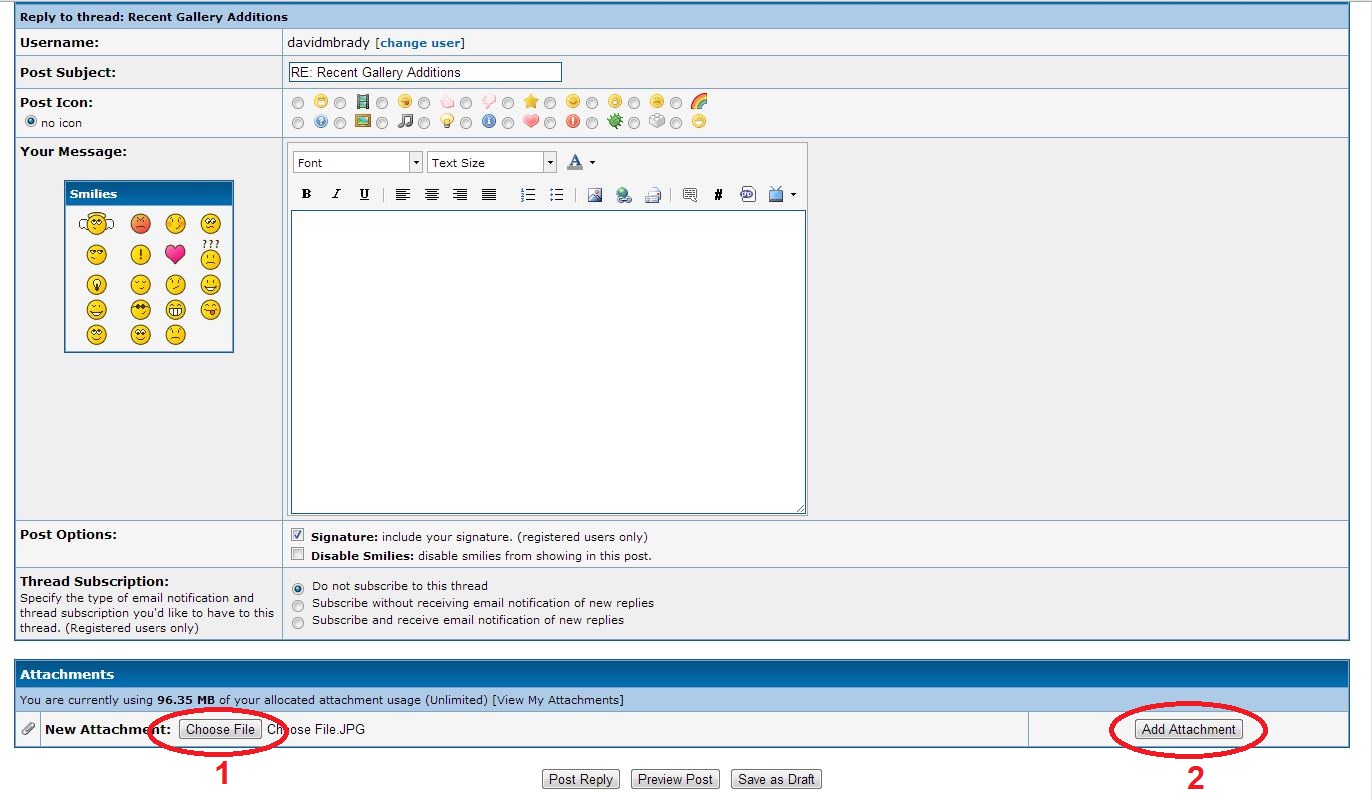The height and width of the screenshot is (800, 1372).
Task: Click the Add Attachment button
Action: coord(1188,729)
